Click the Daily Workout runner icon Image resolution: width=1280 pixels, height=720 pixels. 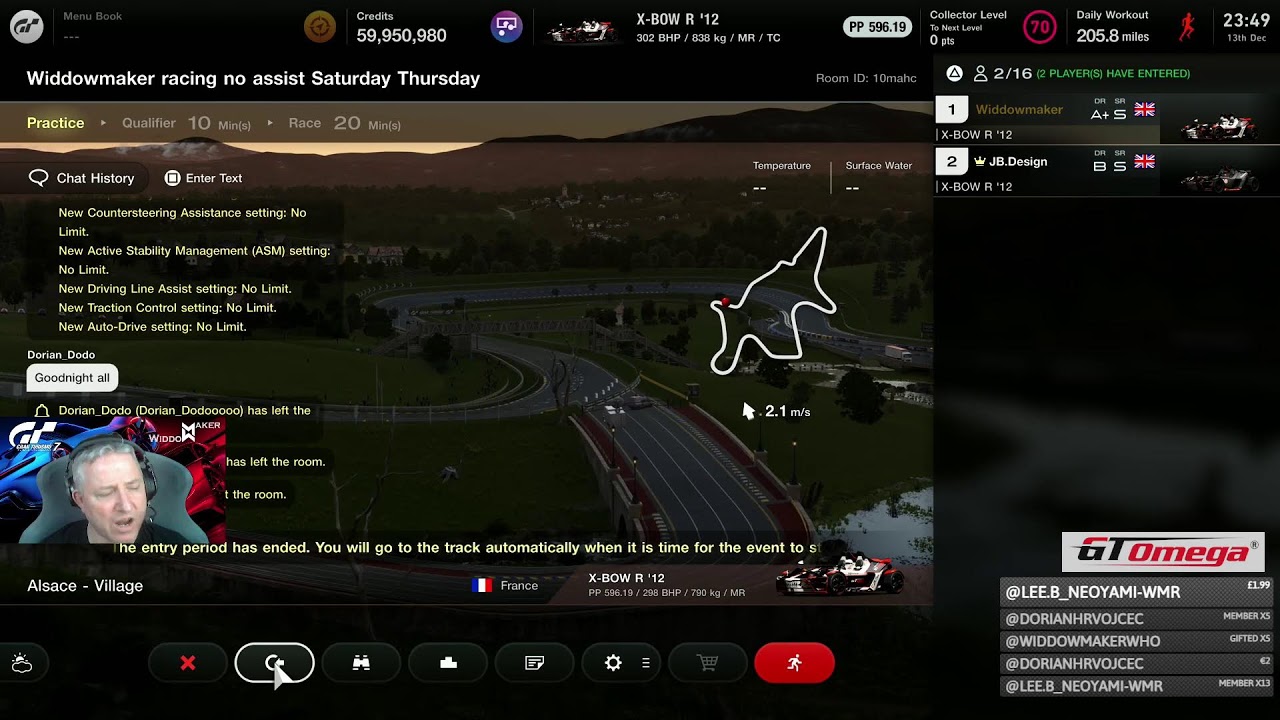pos(1186,27)
